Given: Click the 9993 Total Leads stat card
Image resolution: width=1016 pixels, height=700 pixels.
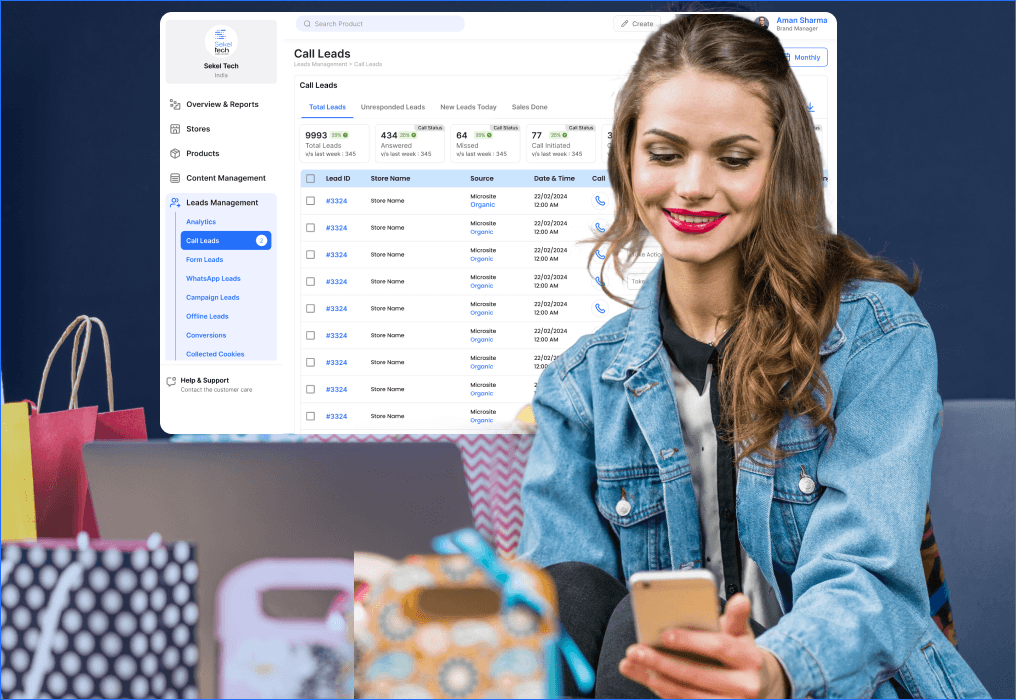Looking at the screenshot, I should pyautogui.click(x=335, y=144).
